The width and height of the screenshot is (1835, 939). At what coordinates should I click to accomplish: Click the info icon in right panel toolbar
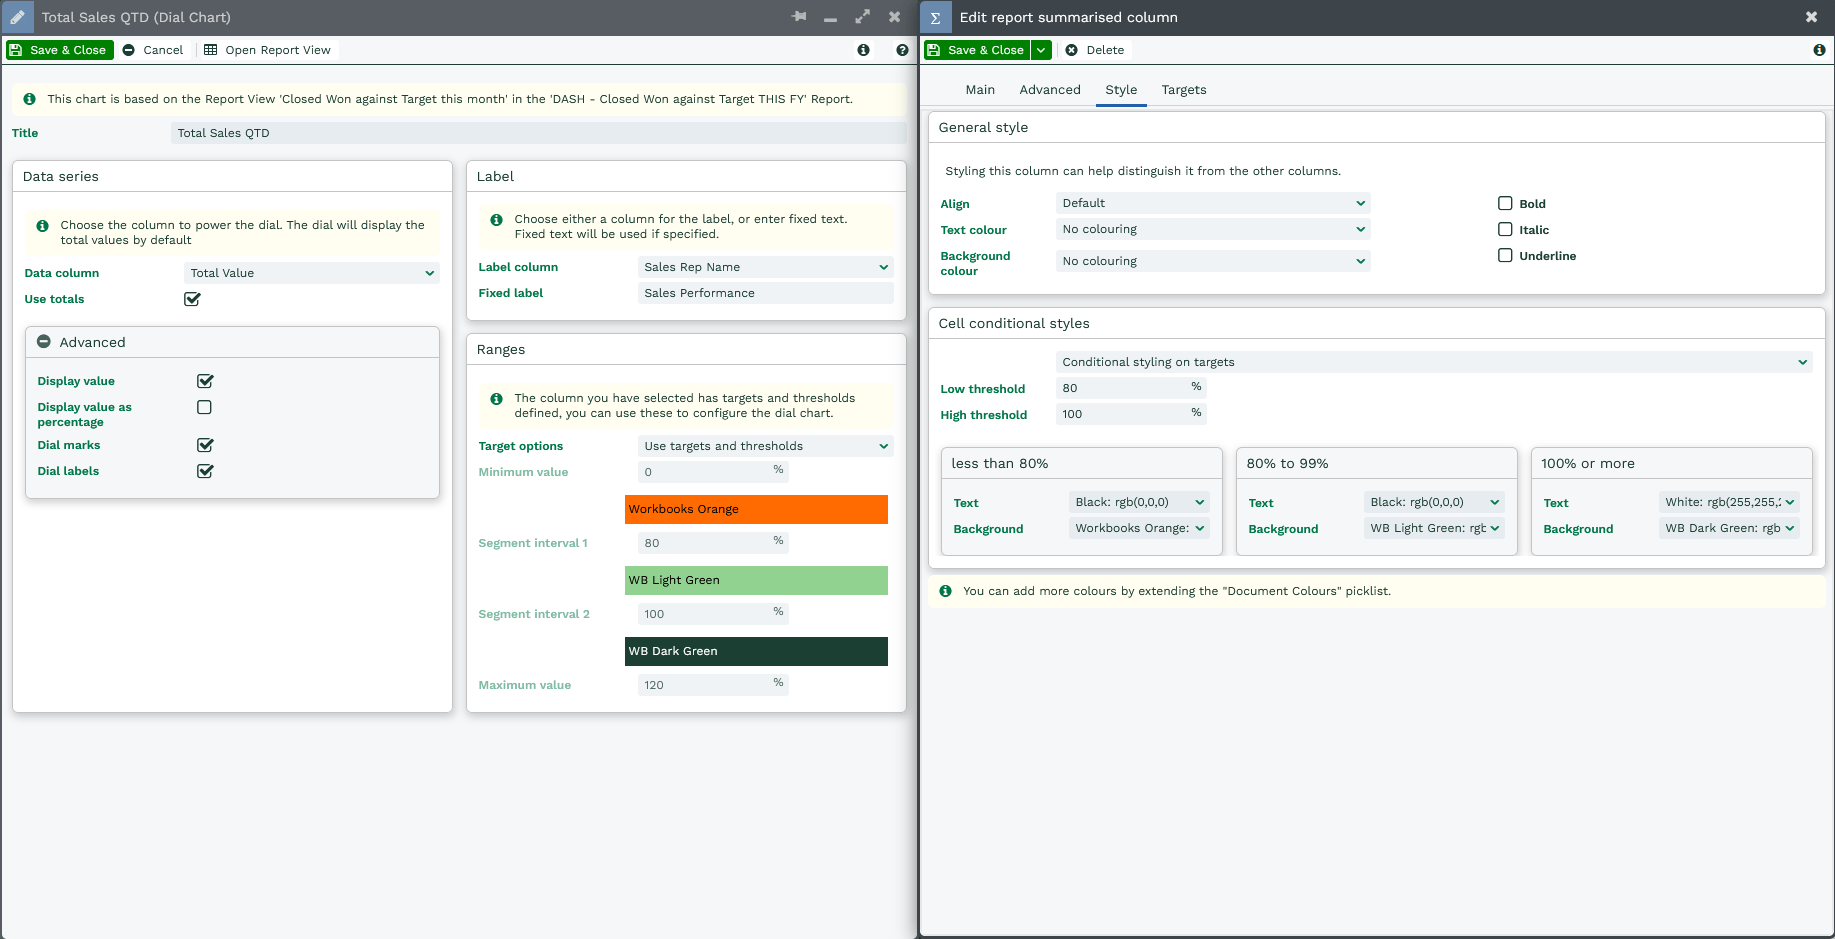click(x=1819, y=50)
